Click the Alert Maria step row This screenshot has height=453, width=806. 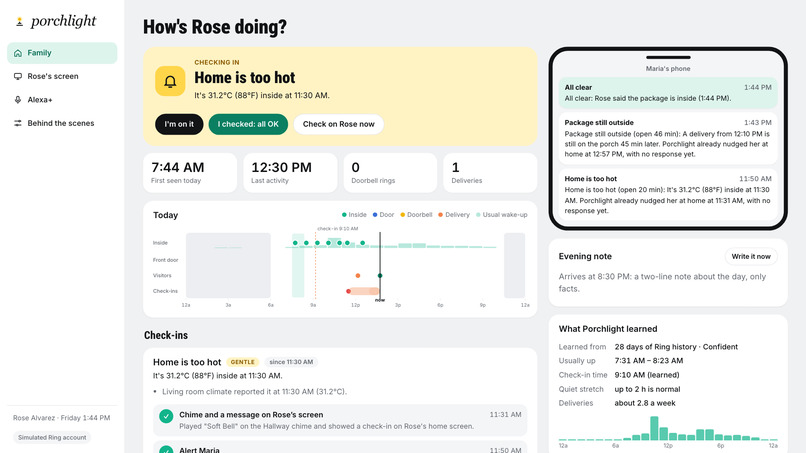[340, 447]
